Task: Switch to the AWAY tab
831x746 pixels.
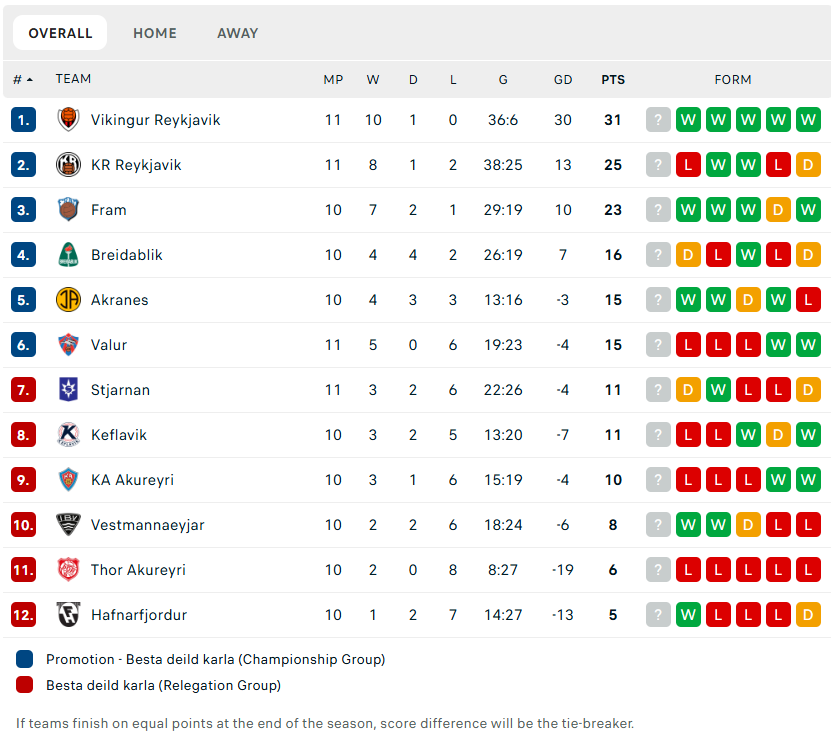Action: [237, 33]
